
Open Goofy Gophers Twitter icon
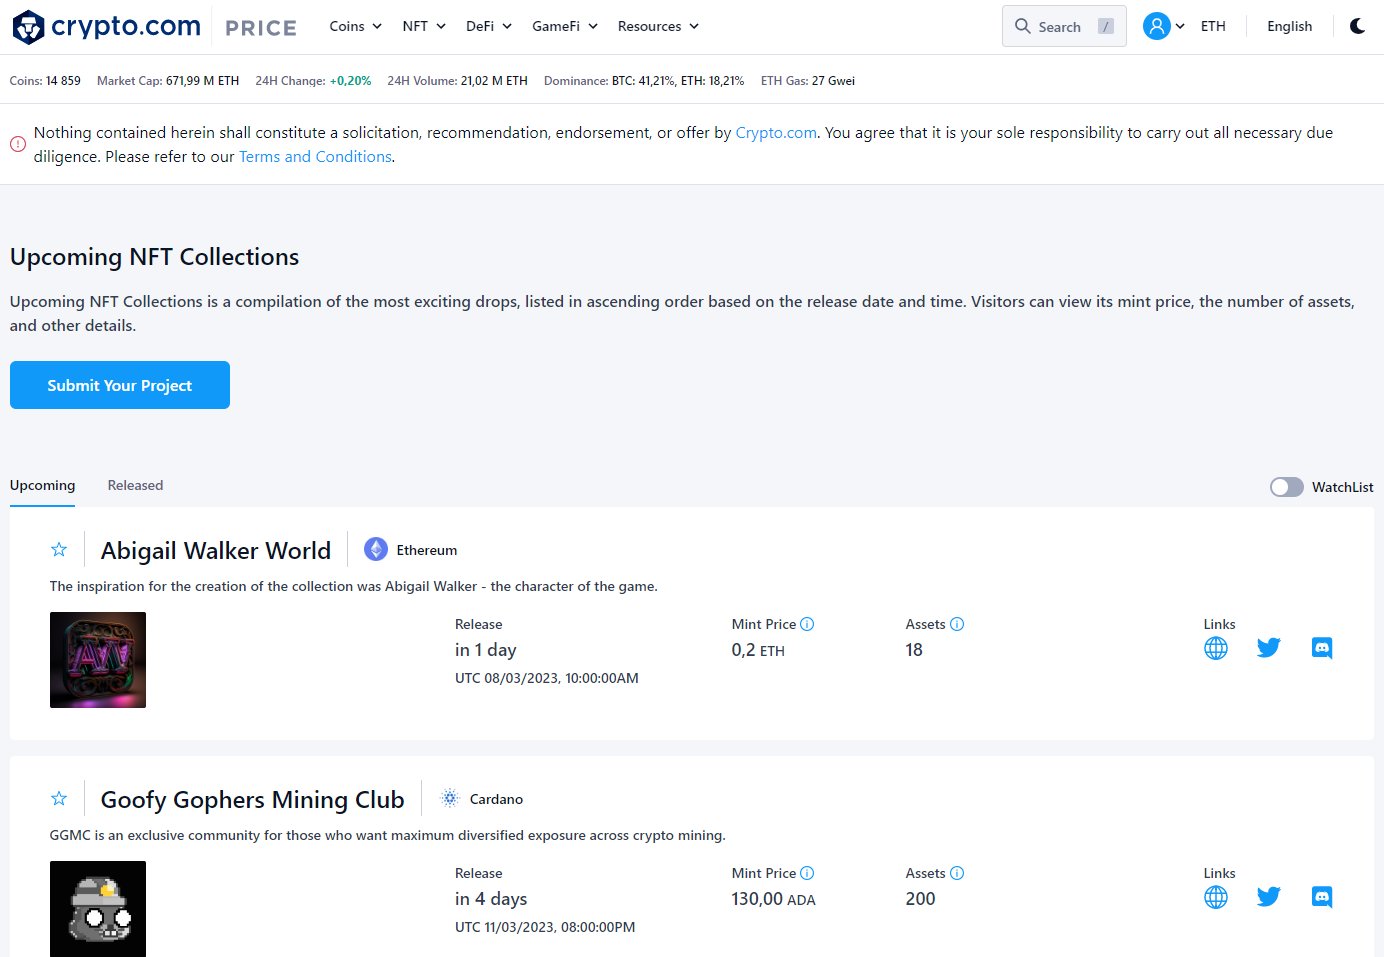[x=1269, y=897]
